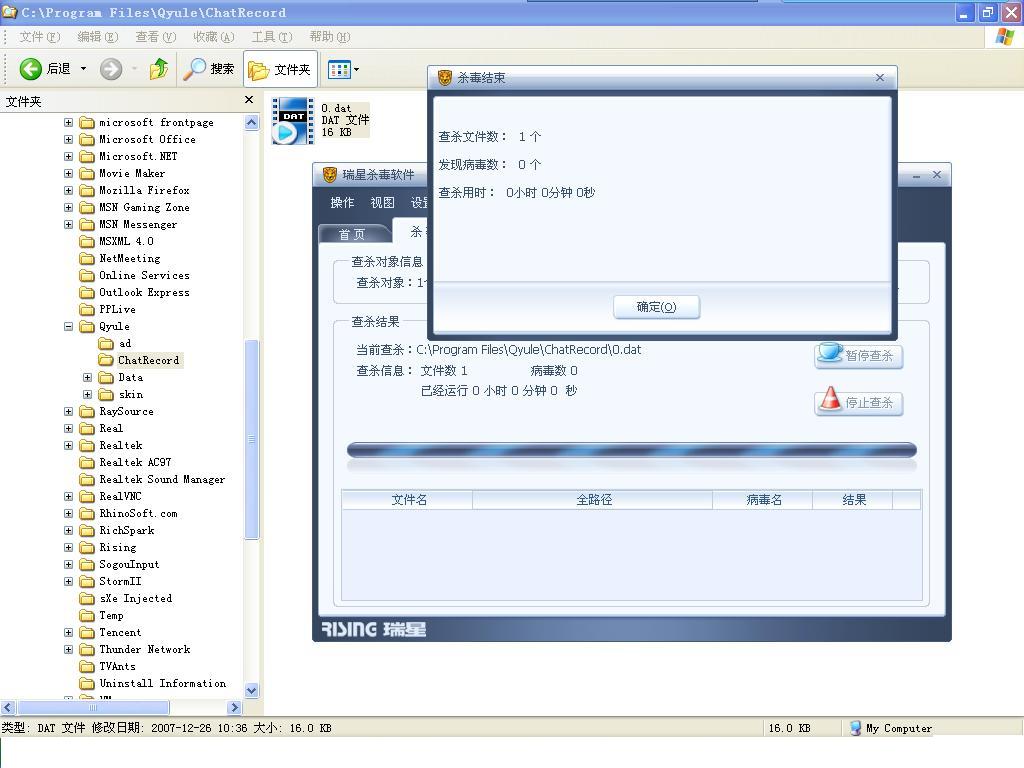
Task: Open the 查看(V) menu
Action: [155, 37]
